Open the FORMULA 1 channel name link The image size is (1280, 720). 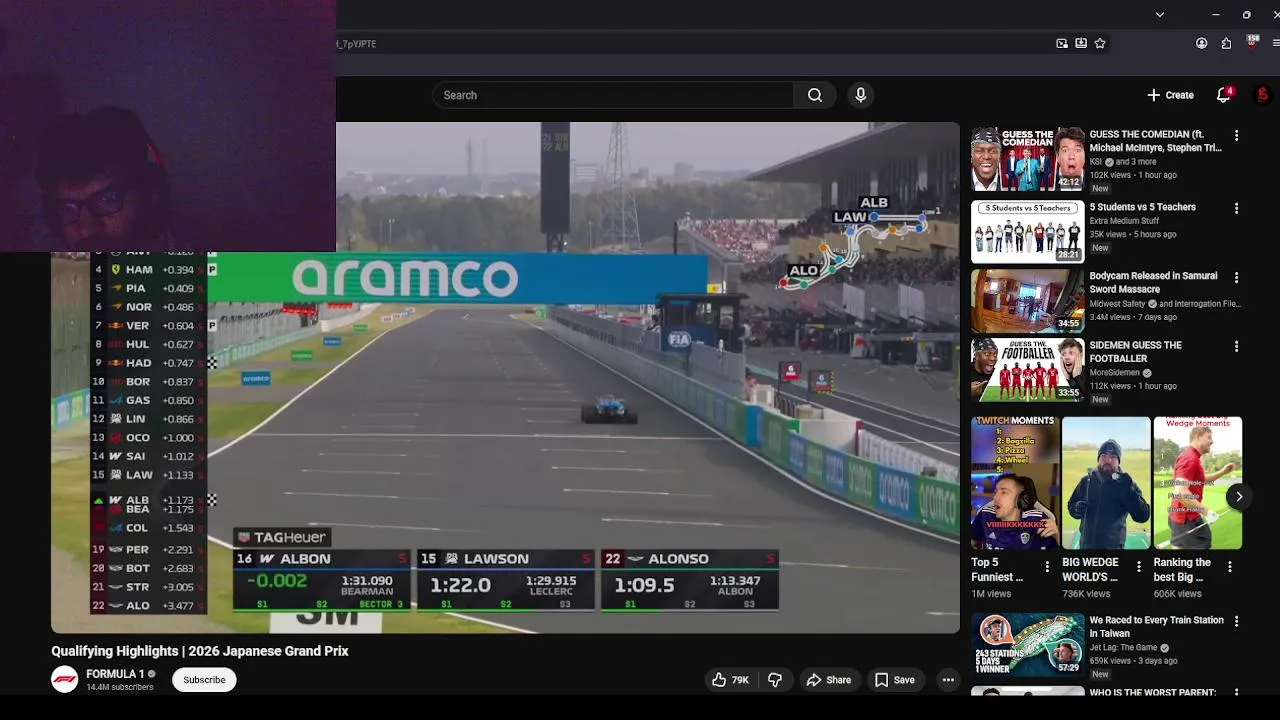tap(115, 674)
